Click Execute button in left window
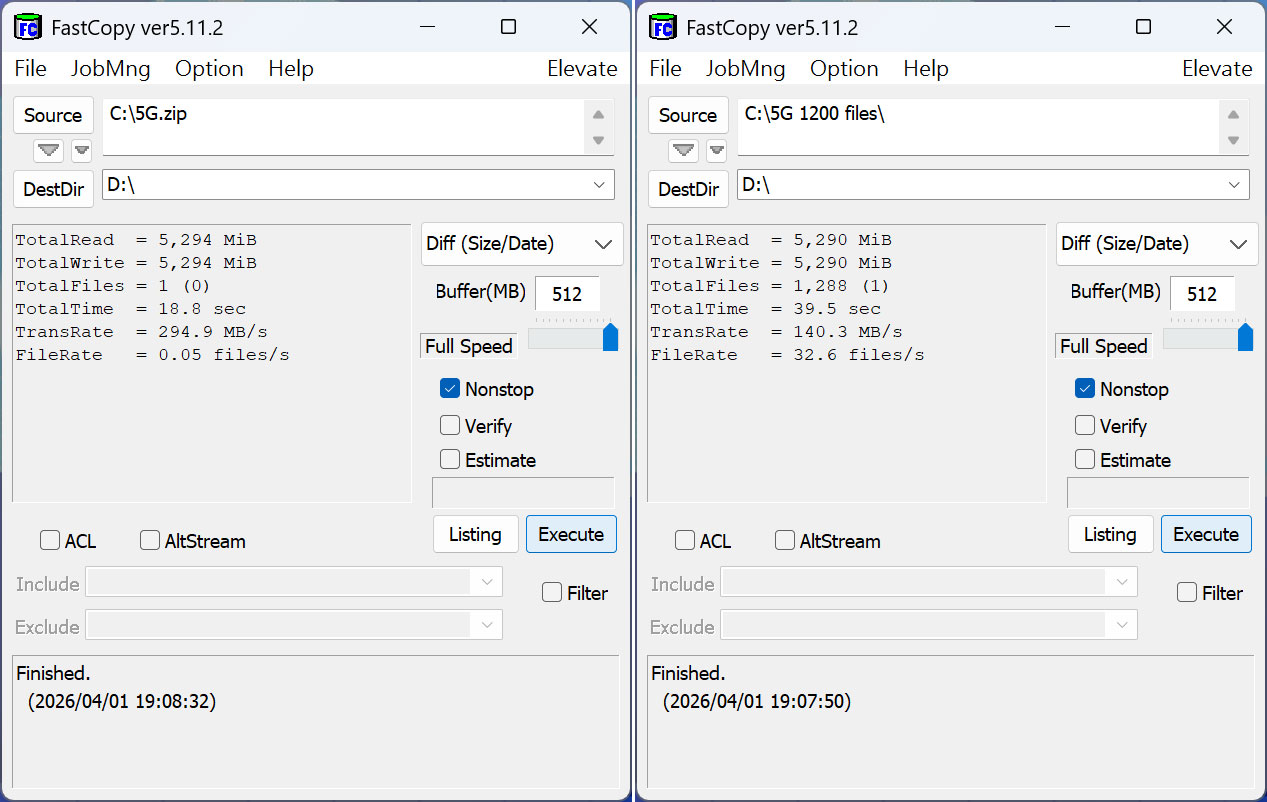Viewport: 1267px width, 802px height. [571, 534]
